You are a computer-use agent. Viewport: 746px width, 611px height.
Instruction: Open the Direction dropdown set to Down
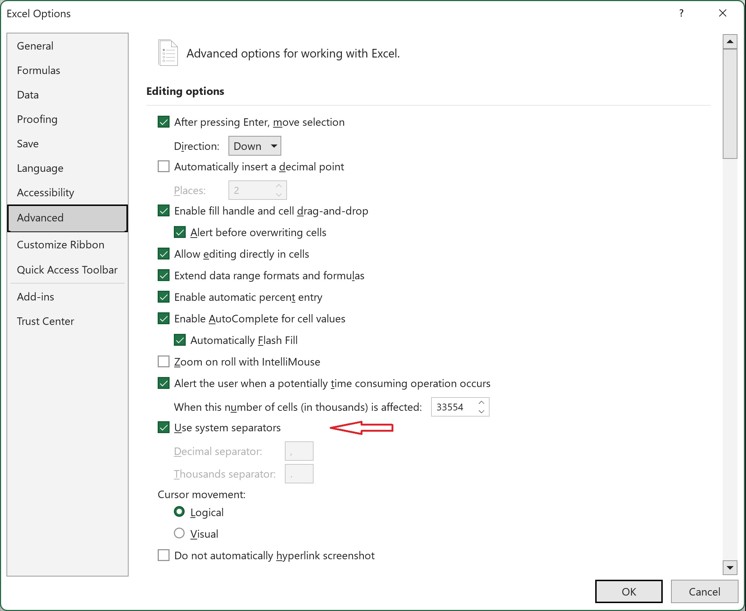coord(255,146)
